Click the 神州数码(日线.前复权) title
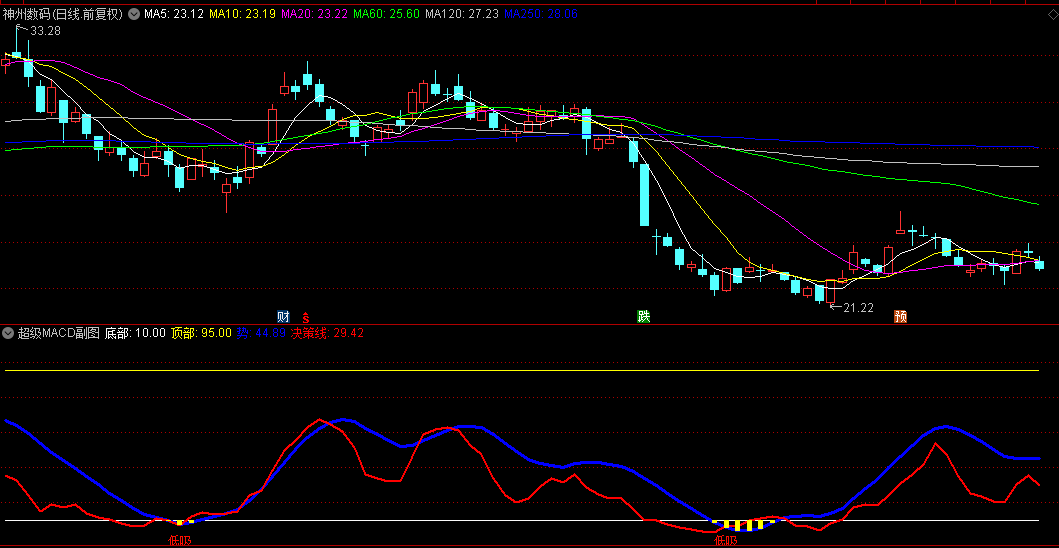 (63, 14)
